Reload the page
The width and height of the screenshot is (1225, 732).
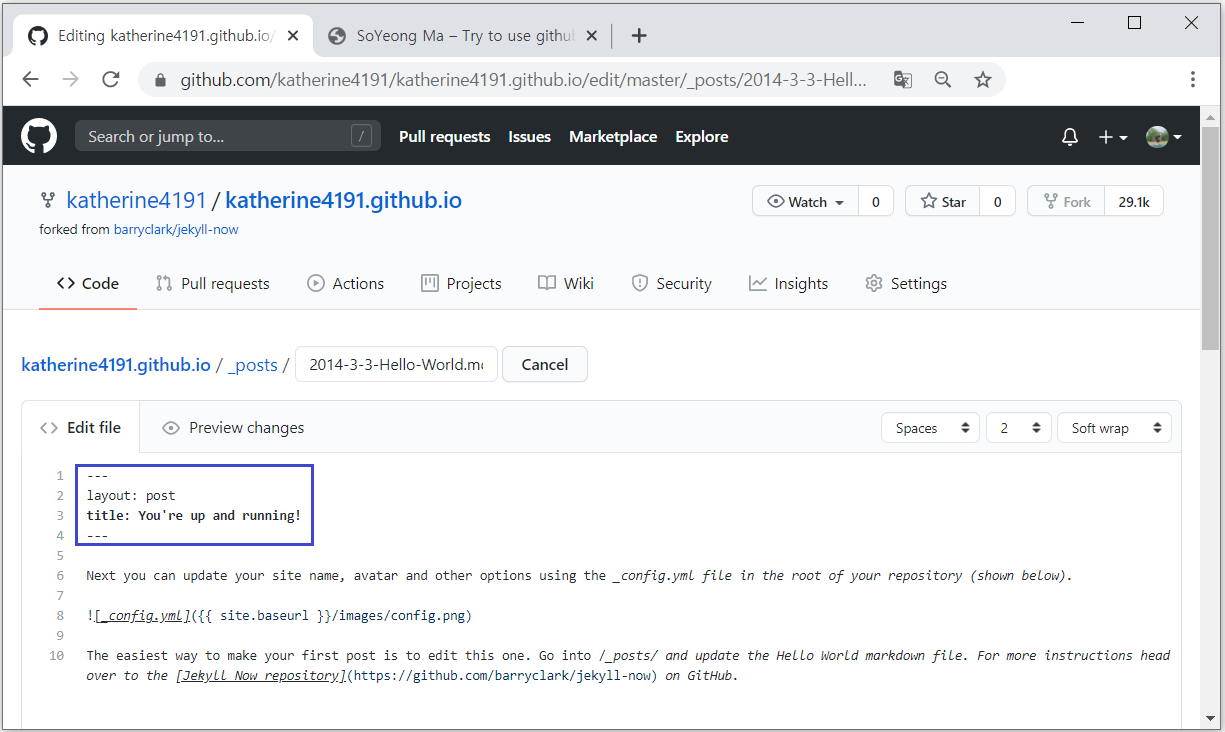pos(110,79)
